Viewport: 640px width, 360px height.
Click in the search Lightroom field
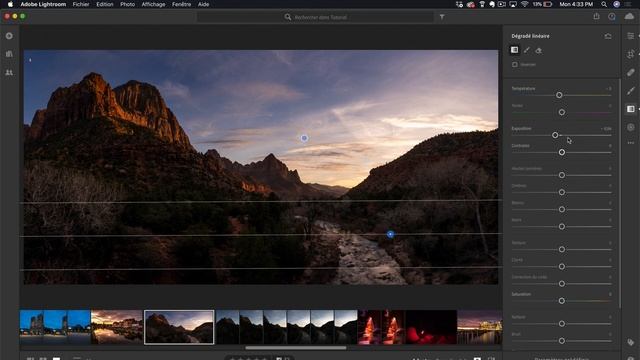pos(315,17)
